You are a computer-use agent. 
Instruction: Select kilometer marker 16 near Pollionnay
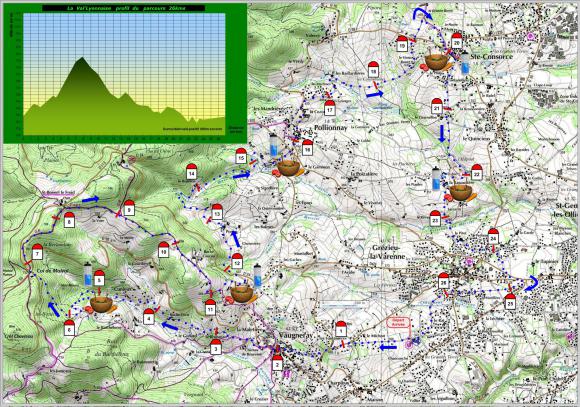tap(307, 147)
